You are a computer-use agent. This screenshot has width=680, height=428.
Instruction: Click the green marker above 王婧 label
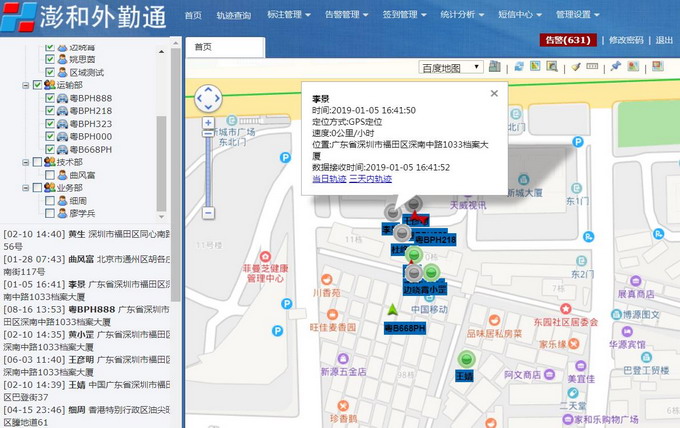466,359
